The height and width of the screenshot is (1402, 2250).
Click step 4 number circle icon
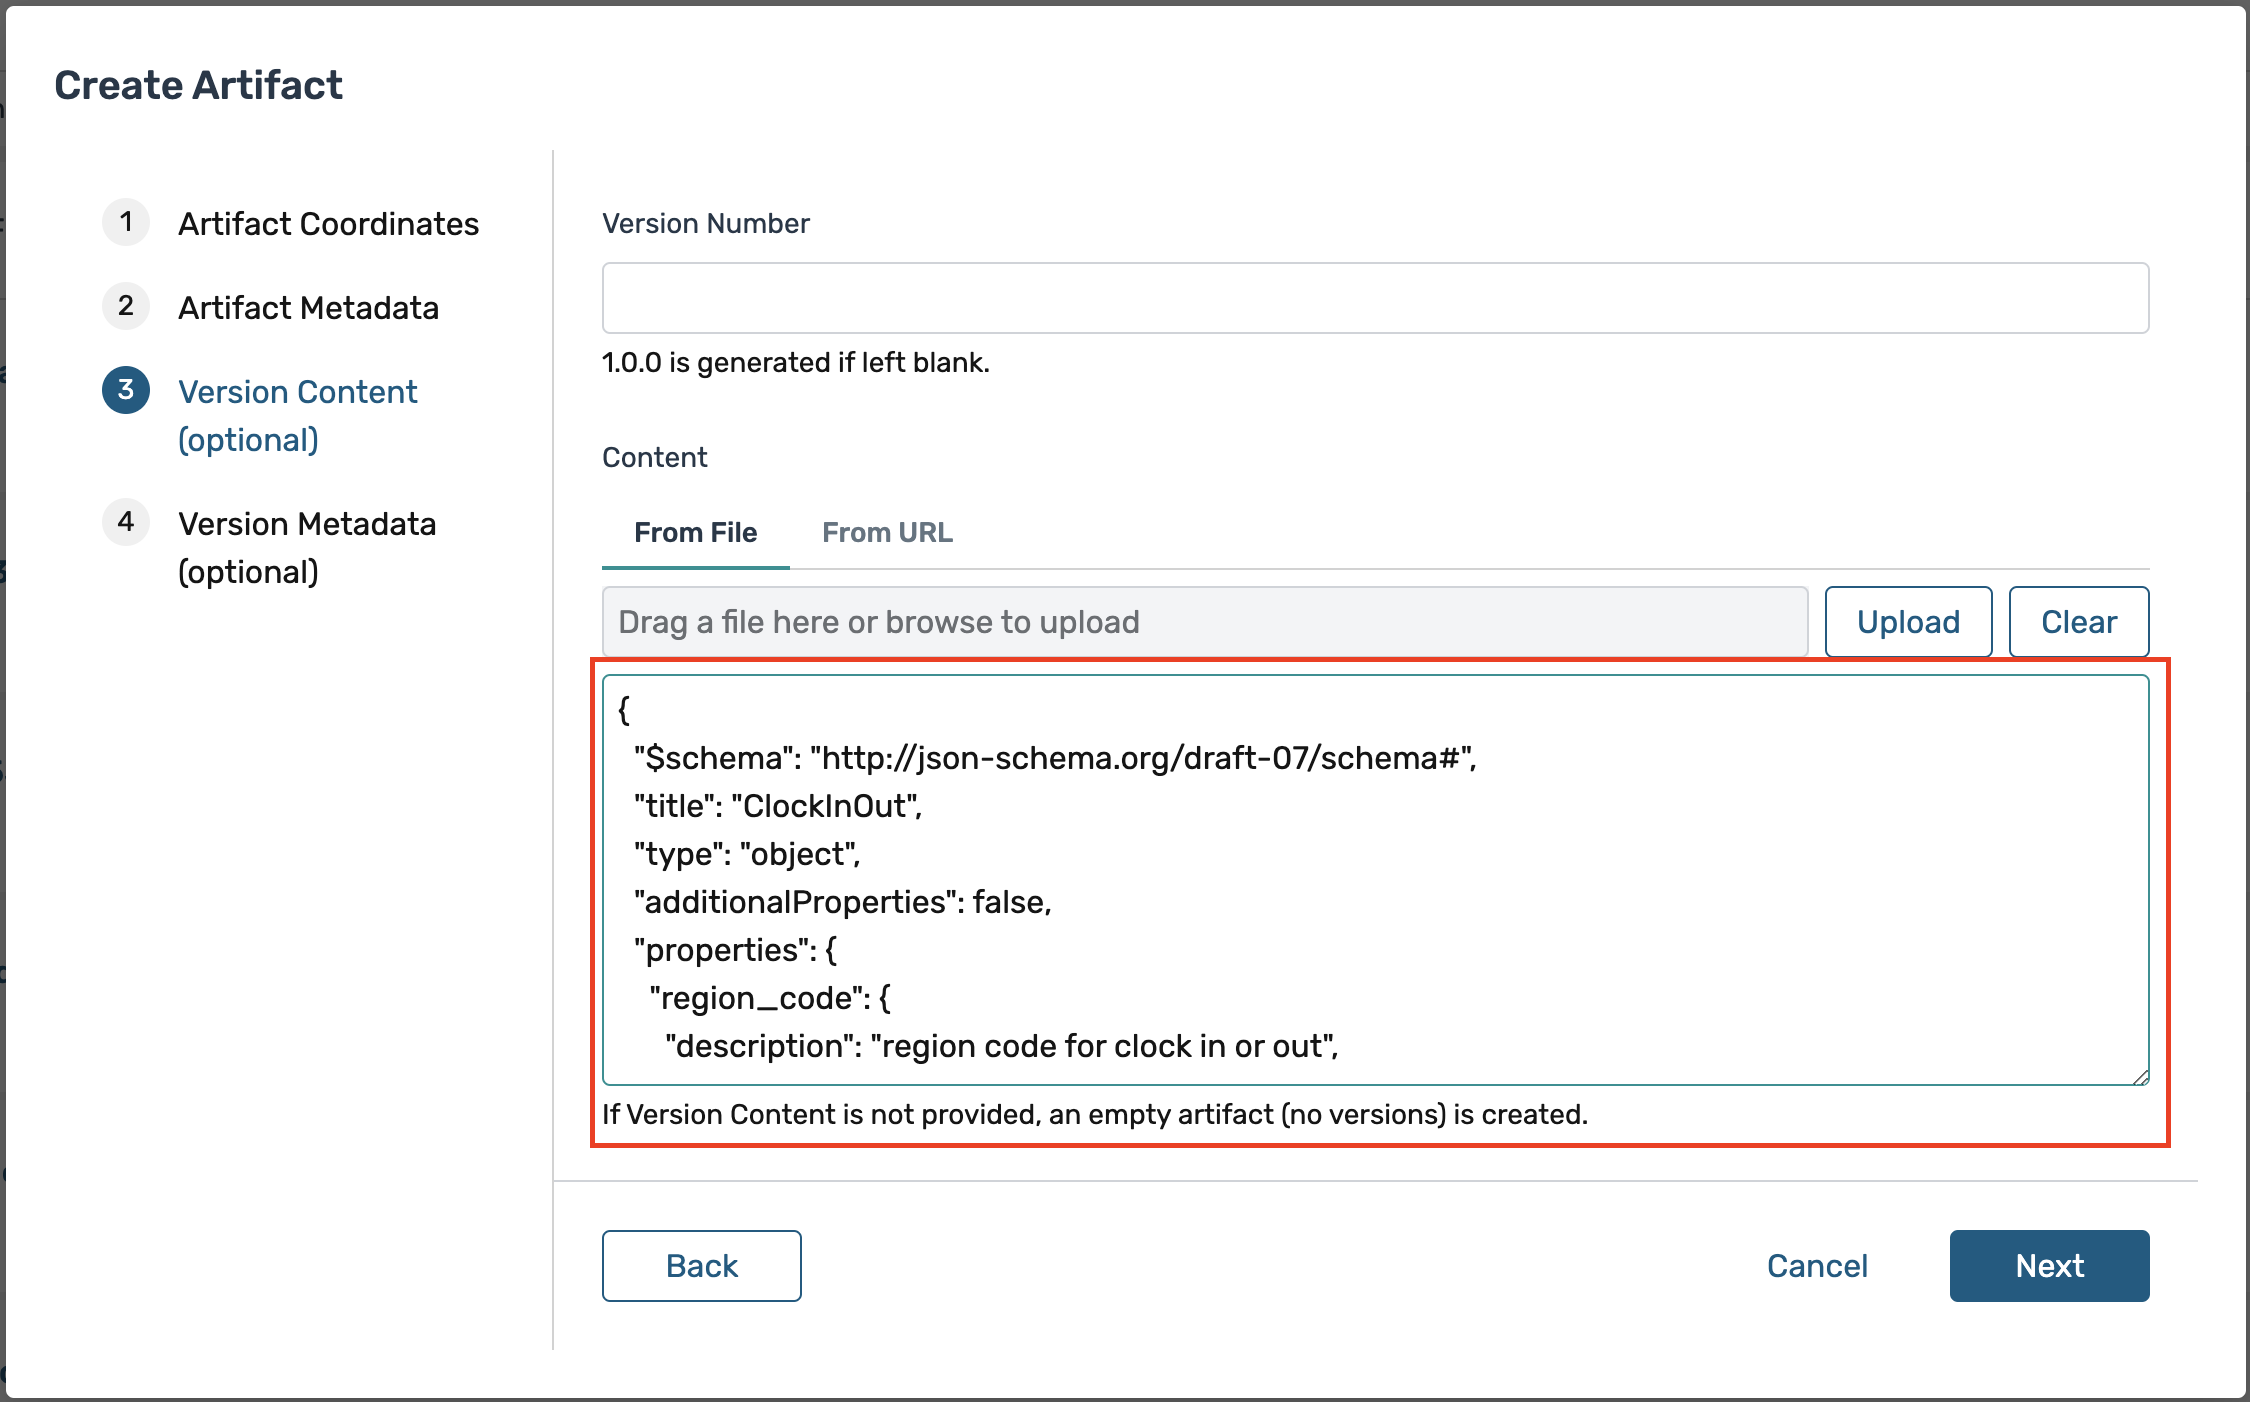point(126,522)
